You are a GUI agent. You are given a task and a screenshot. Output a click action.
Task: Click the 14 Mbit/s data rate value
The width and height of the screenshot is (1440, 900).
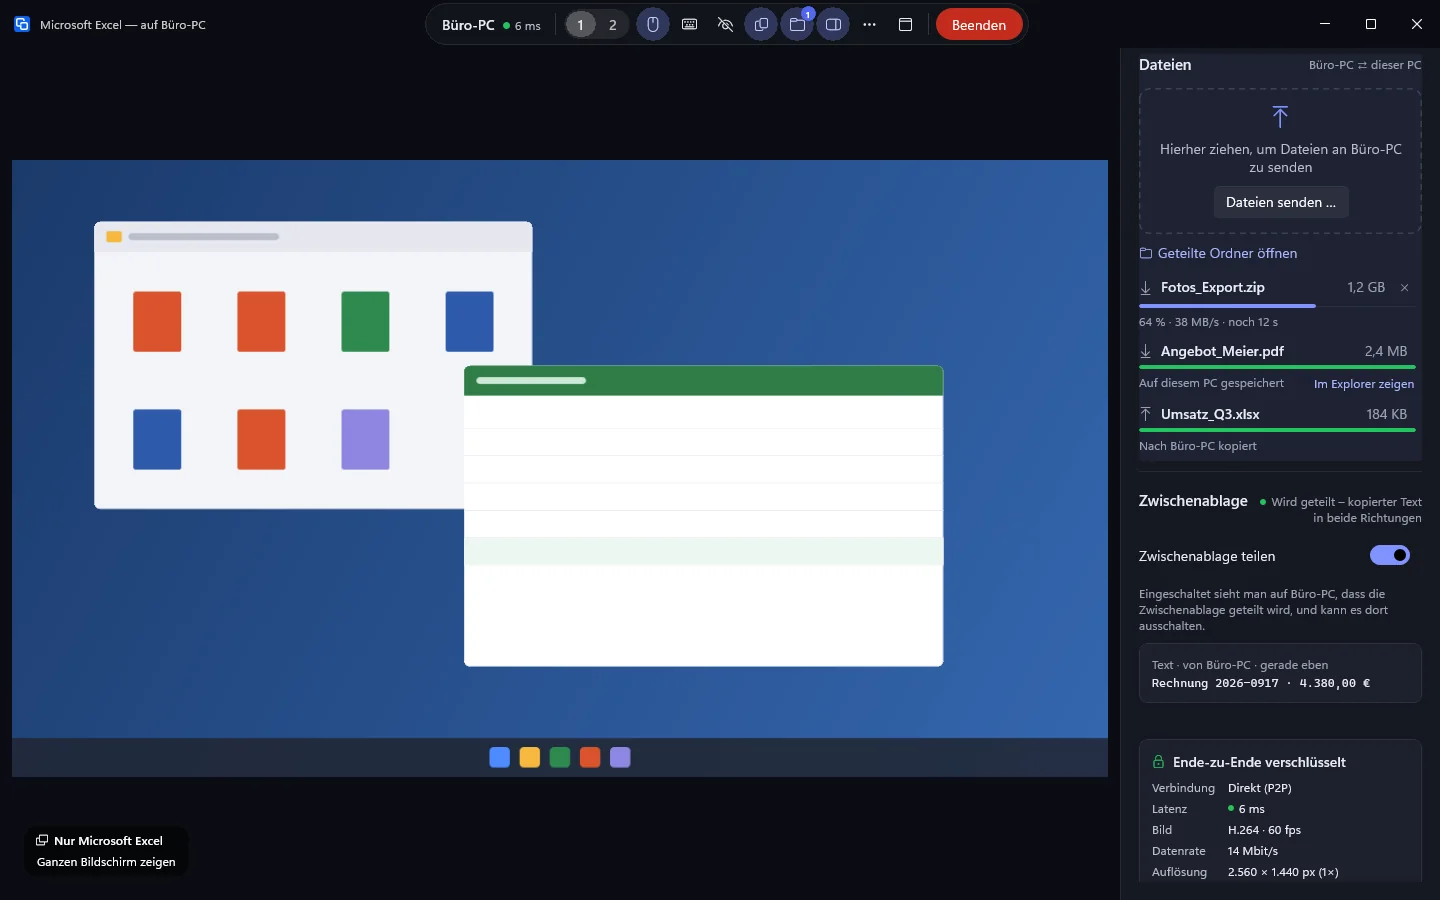(x=1253, y=851)
